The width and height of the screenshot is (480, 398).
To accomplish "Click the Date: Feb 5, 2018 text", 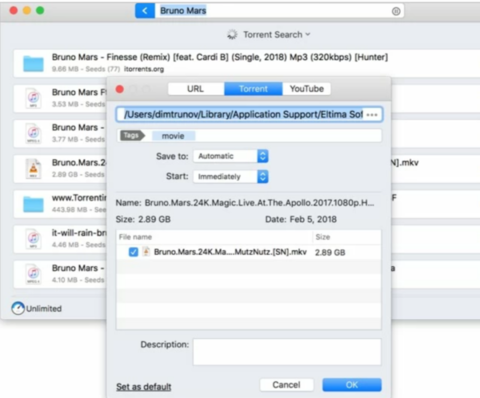I will (301, 219).
